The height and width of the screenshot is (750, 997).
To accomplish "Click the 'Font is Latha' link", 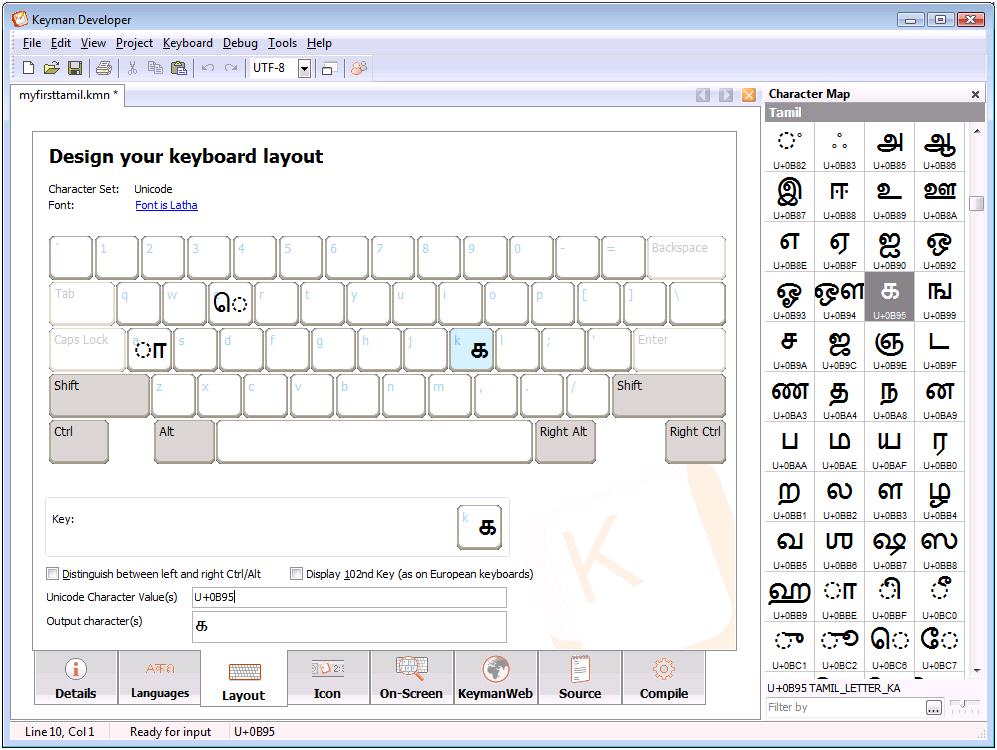I will (167, 205).
